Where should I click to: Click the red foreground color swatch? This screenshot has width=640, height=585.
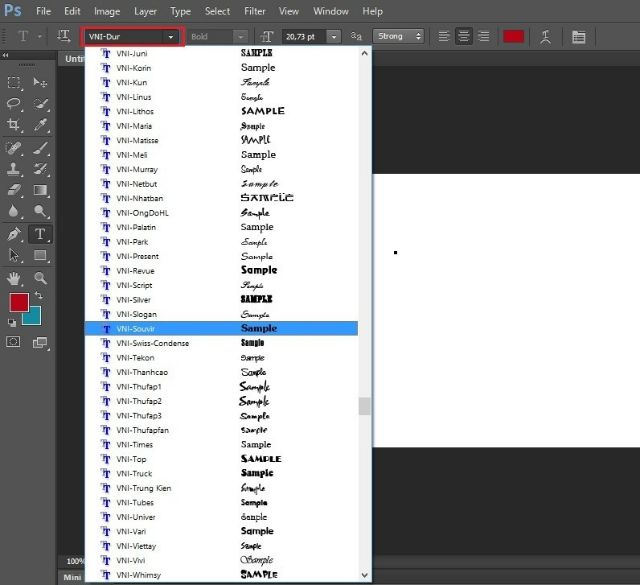click(x=19, y=302)
